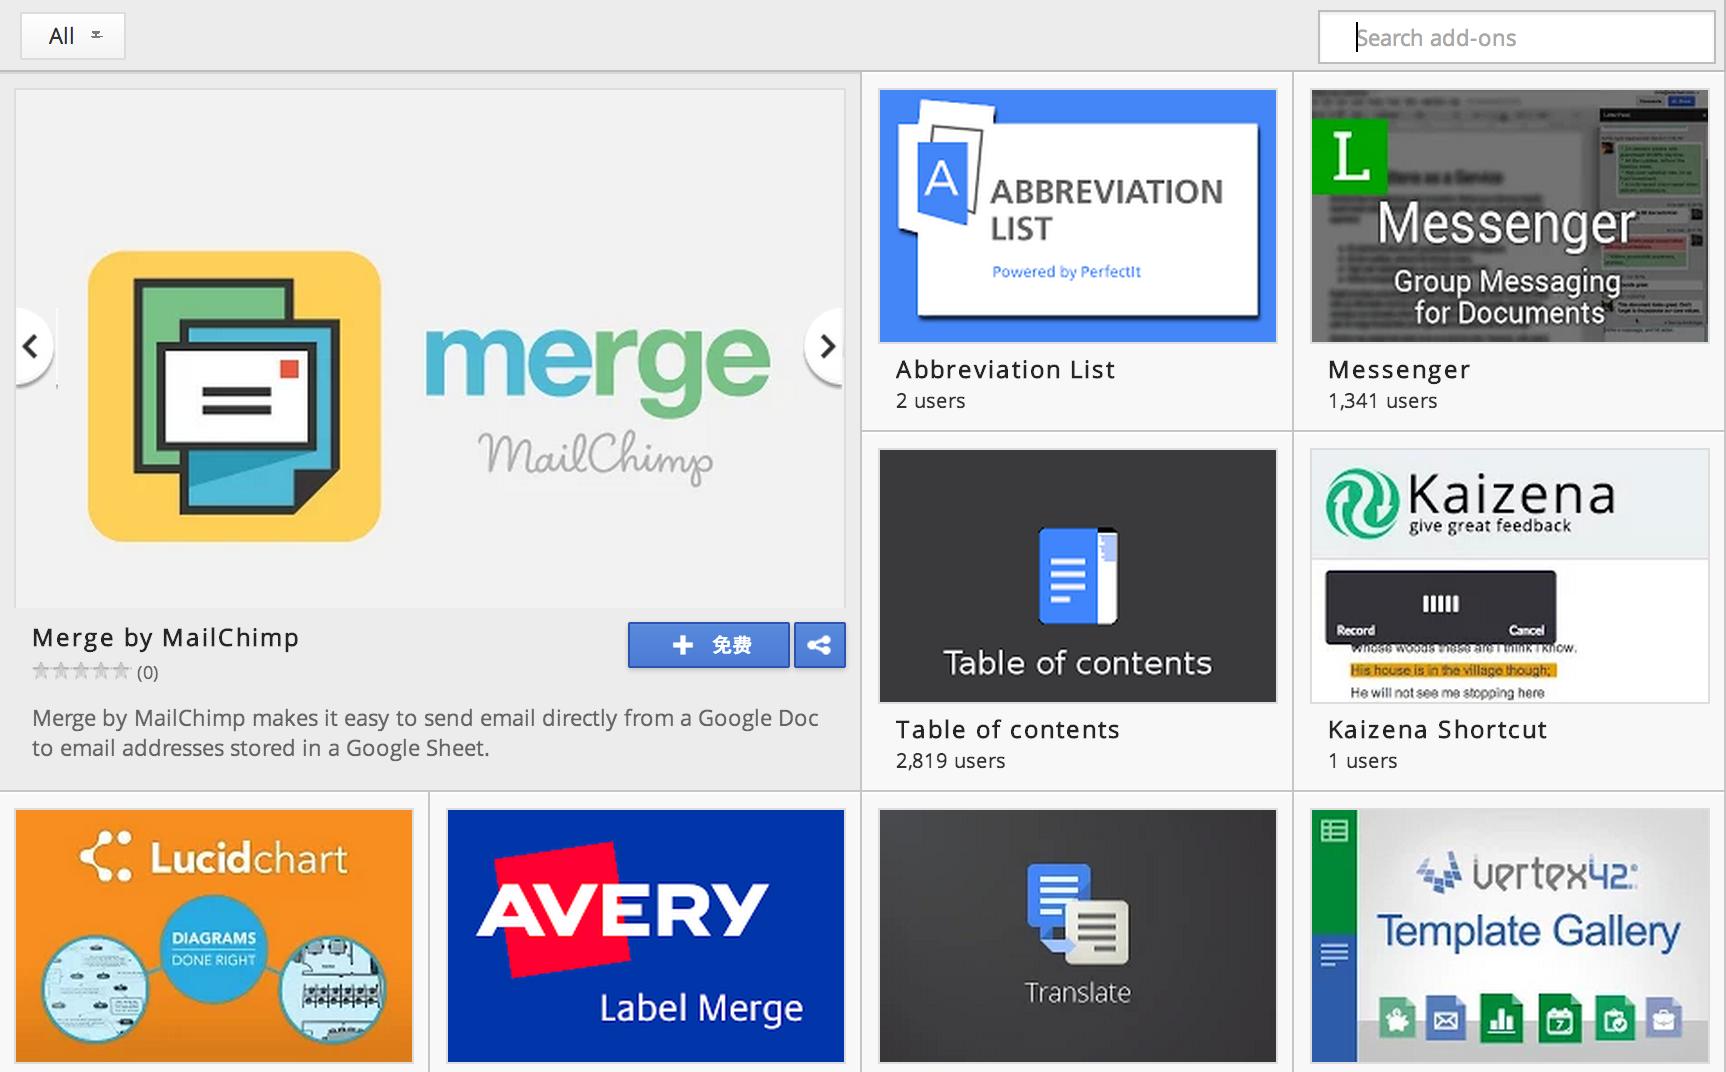The width and height of the screenshot is (1726, 1072).
Task: Click the Search add-ons field
Action: (x=1517, y=38)
